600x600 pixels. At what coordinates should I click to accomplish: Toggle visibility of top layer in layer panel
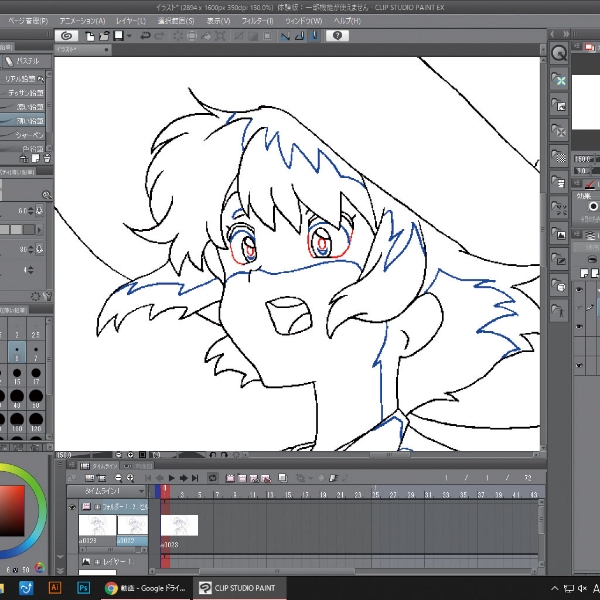(x=579, y=290)
